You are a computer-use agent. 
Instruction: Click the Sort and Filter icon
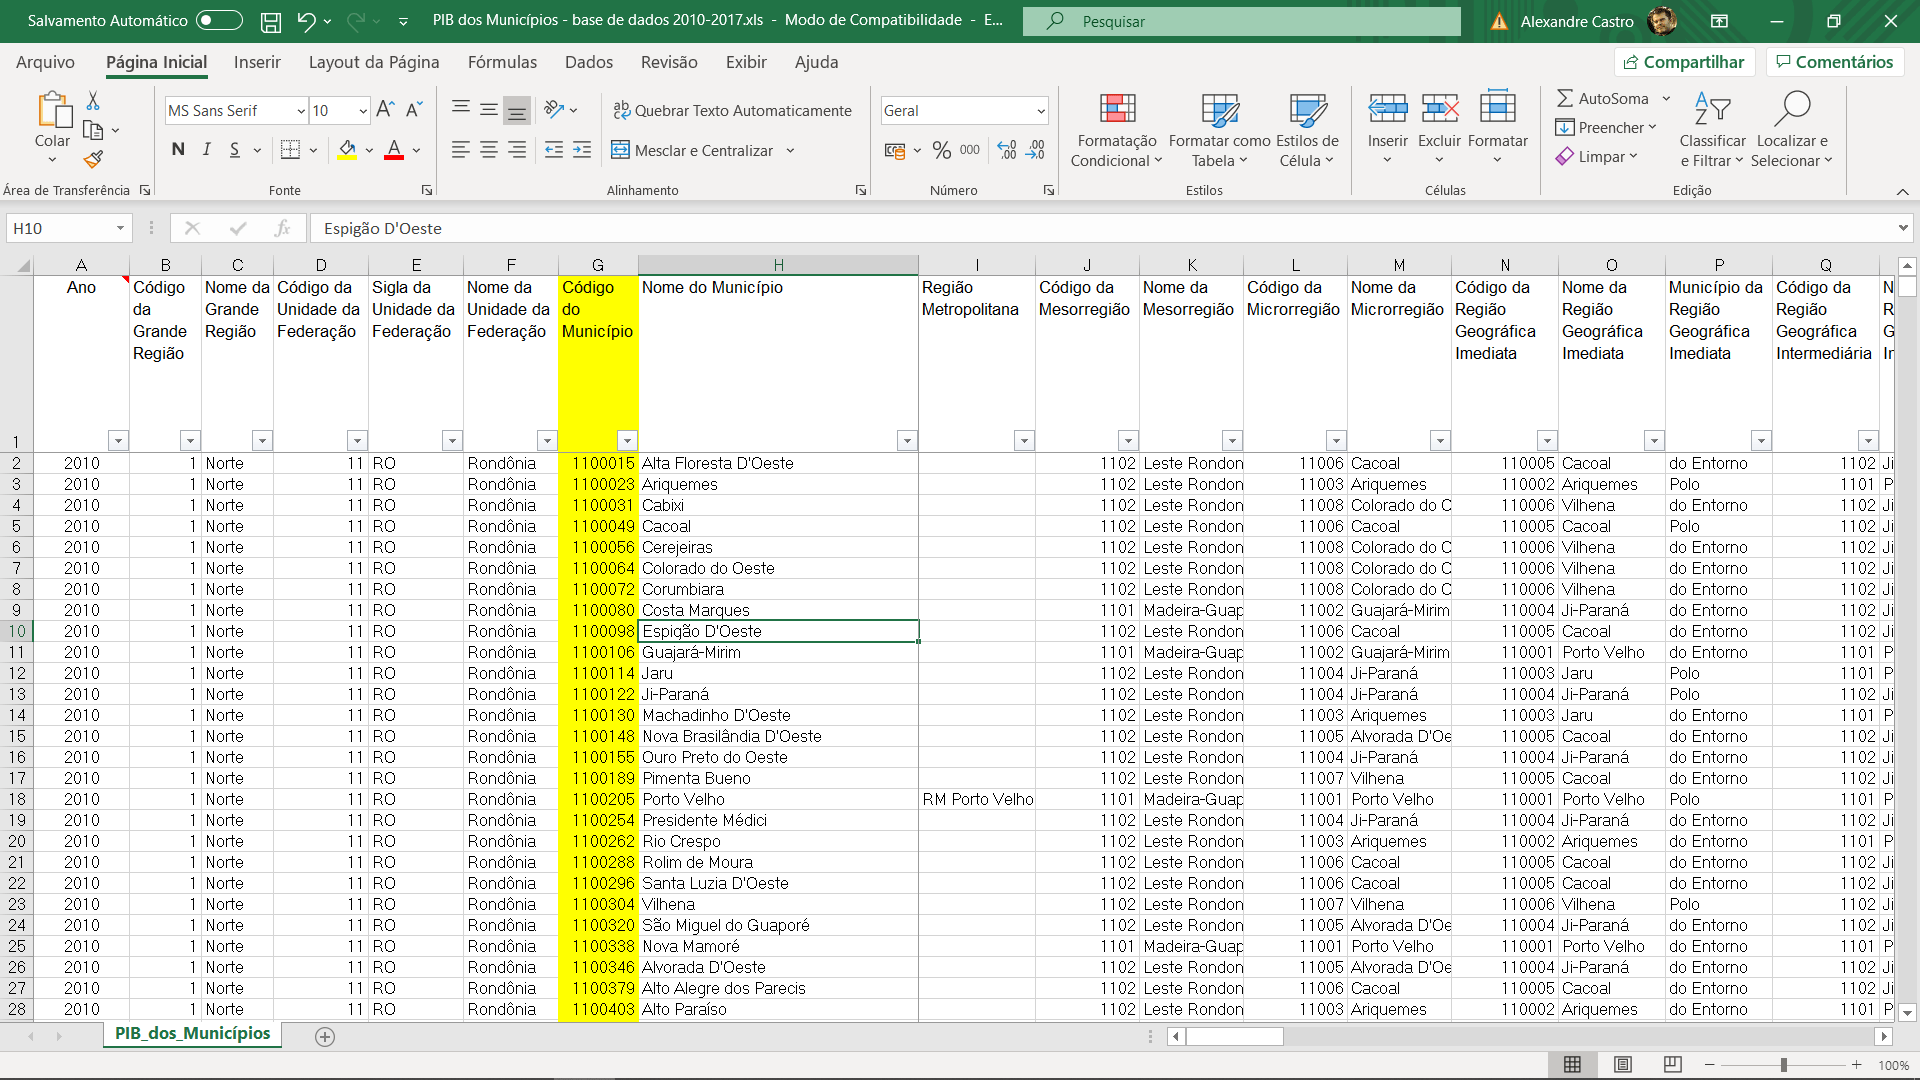coord(1712,109)
